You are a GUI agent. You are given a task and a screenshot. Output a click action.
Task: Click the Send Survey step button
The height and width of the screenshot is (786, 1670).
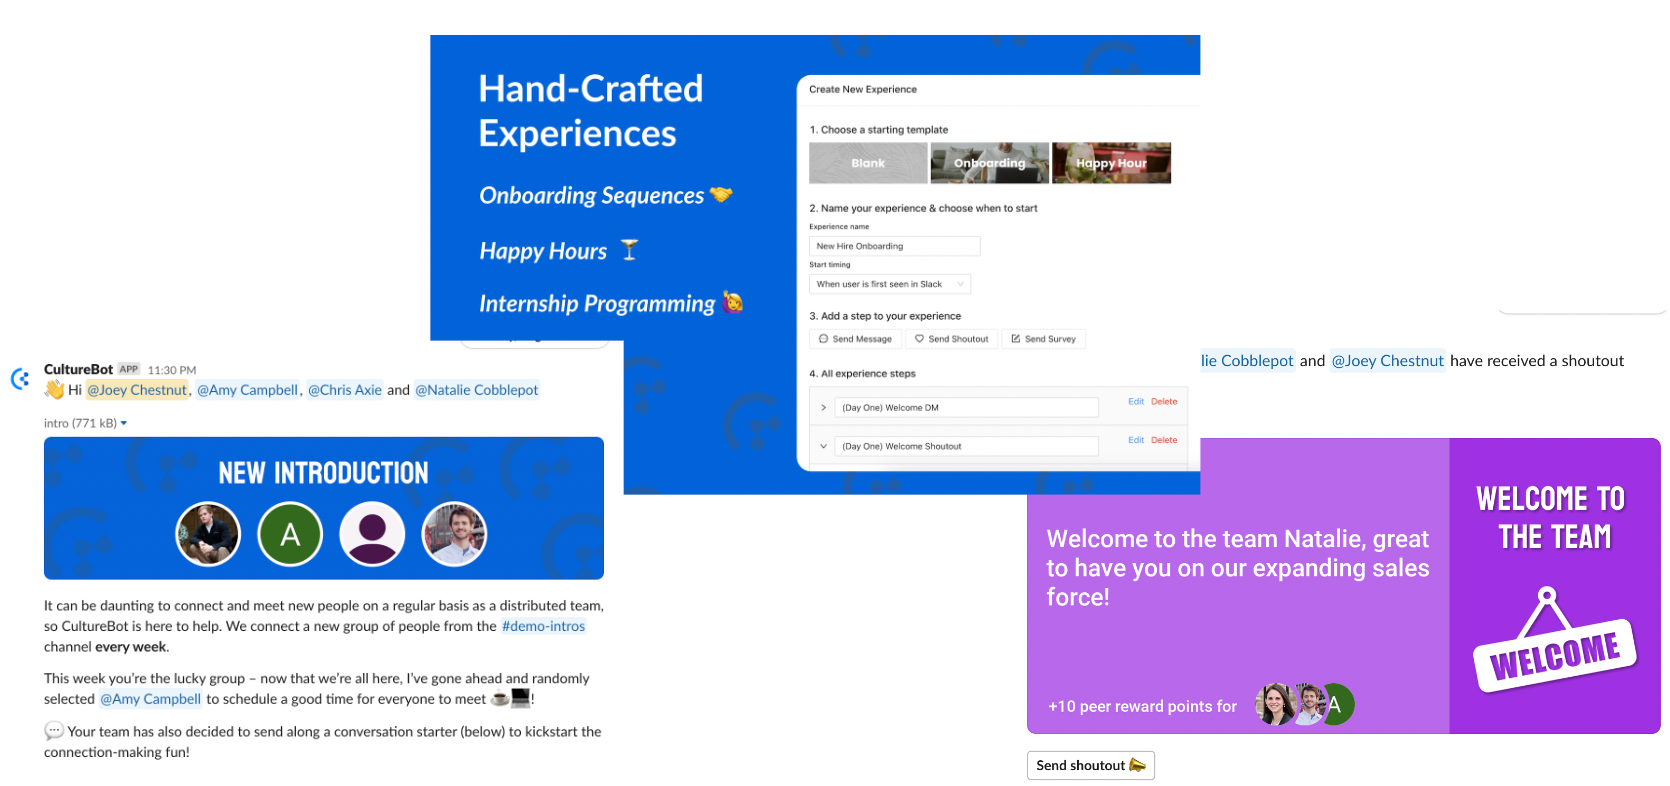coord(1043,339)
